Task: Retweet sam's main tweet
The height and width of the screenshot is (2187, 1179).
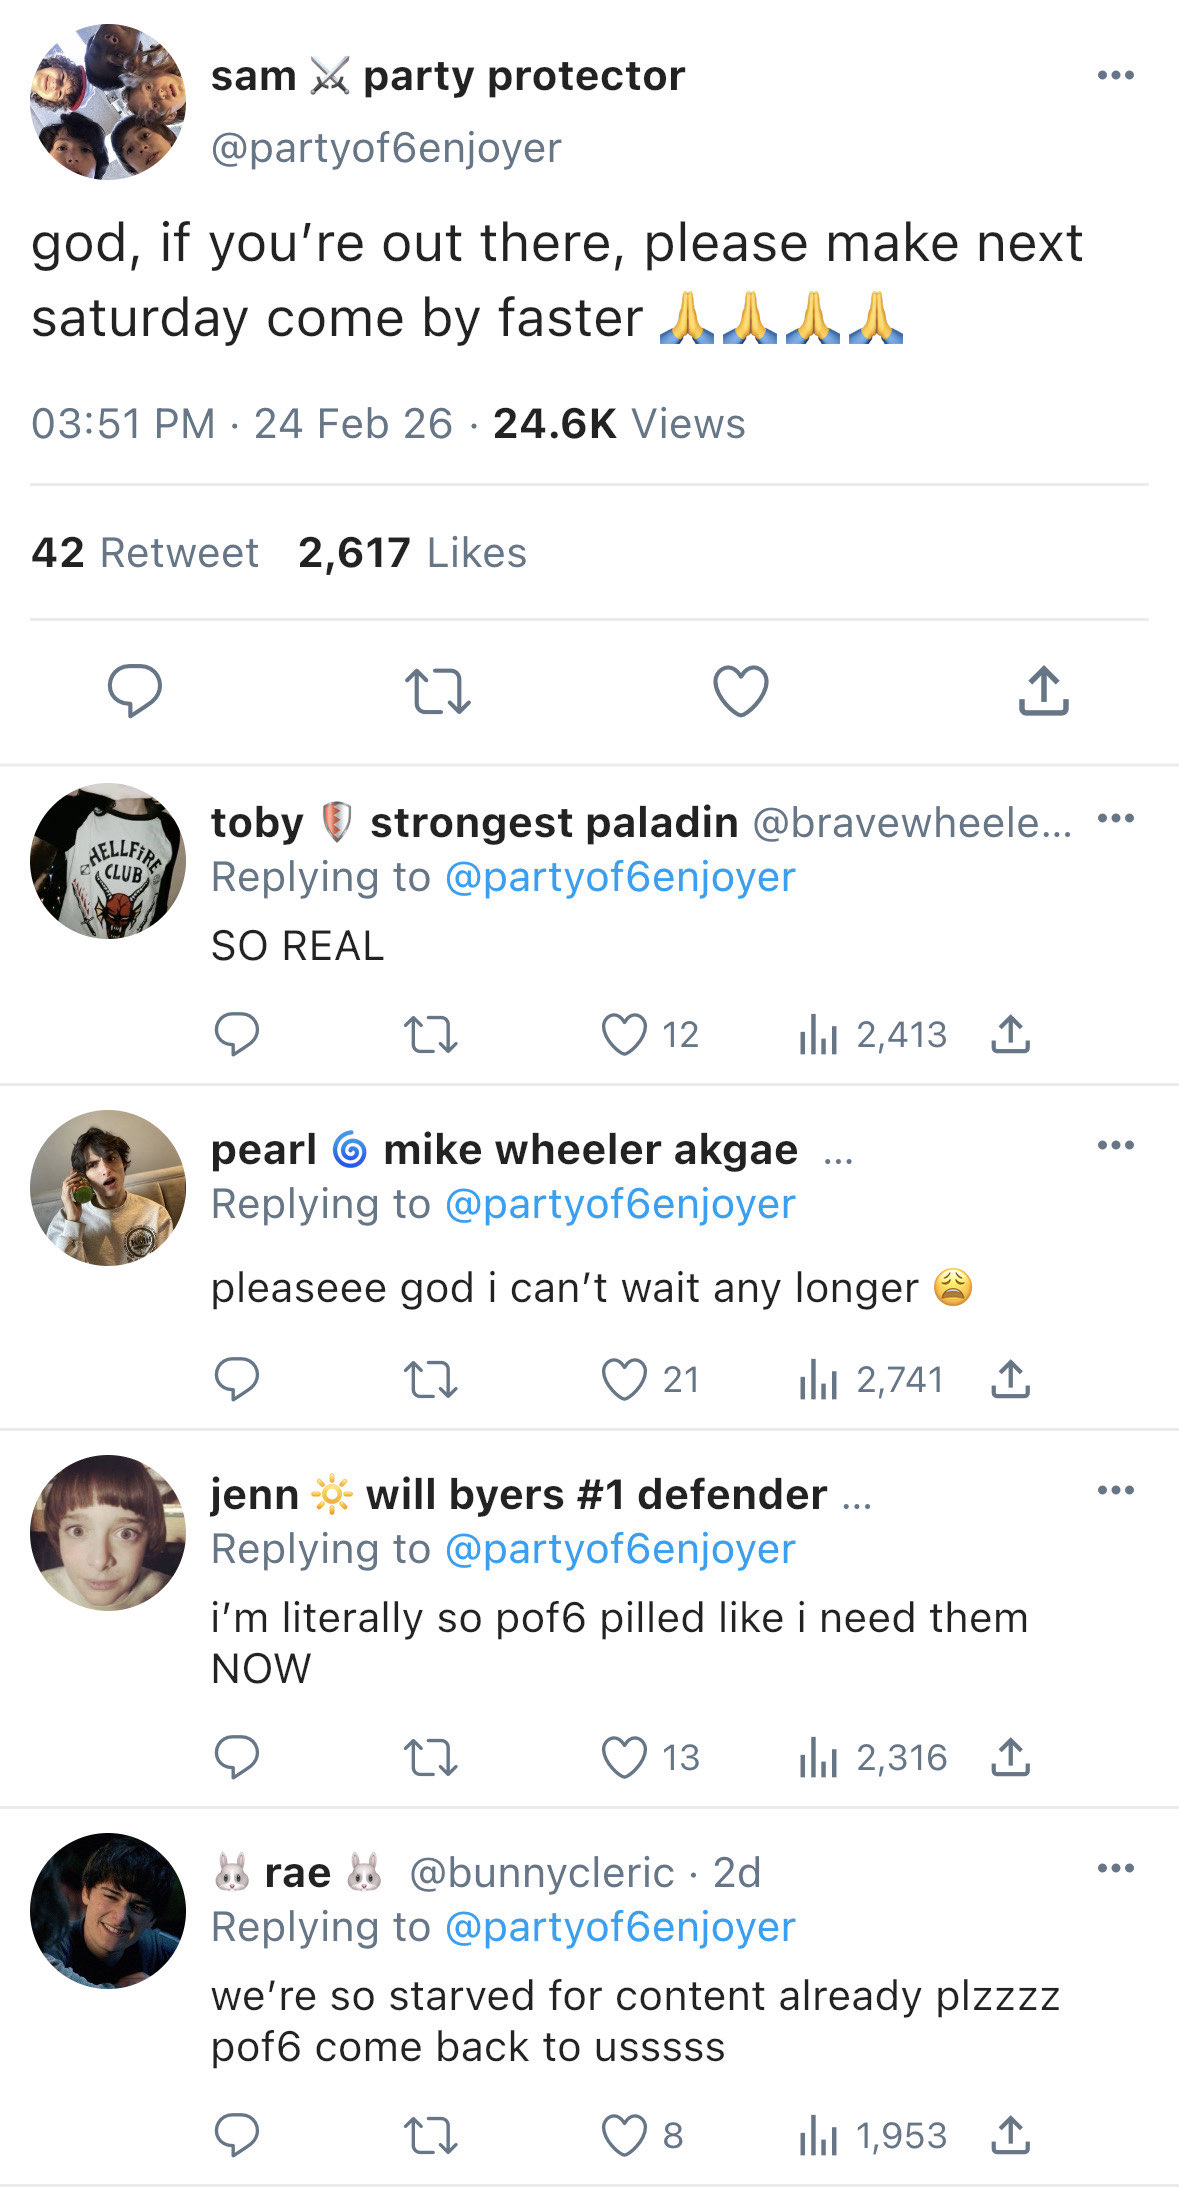Action: (x=437, y=691)
